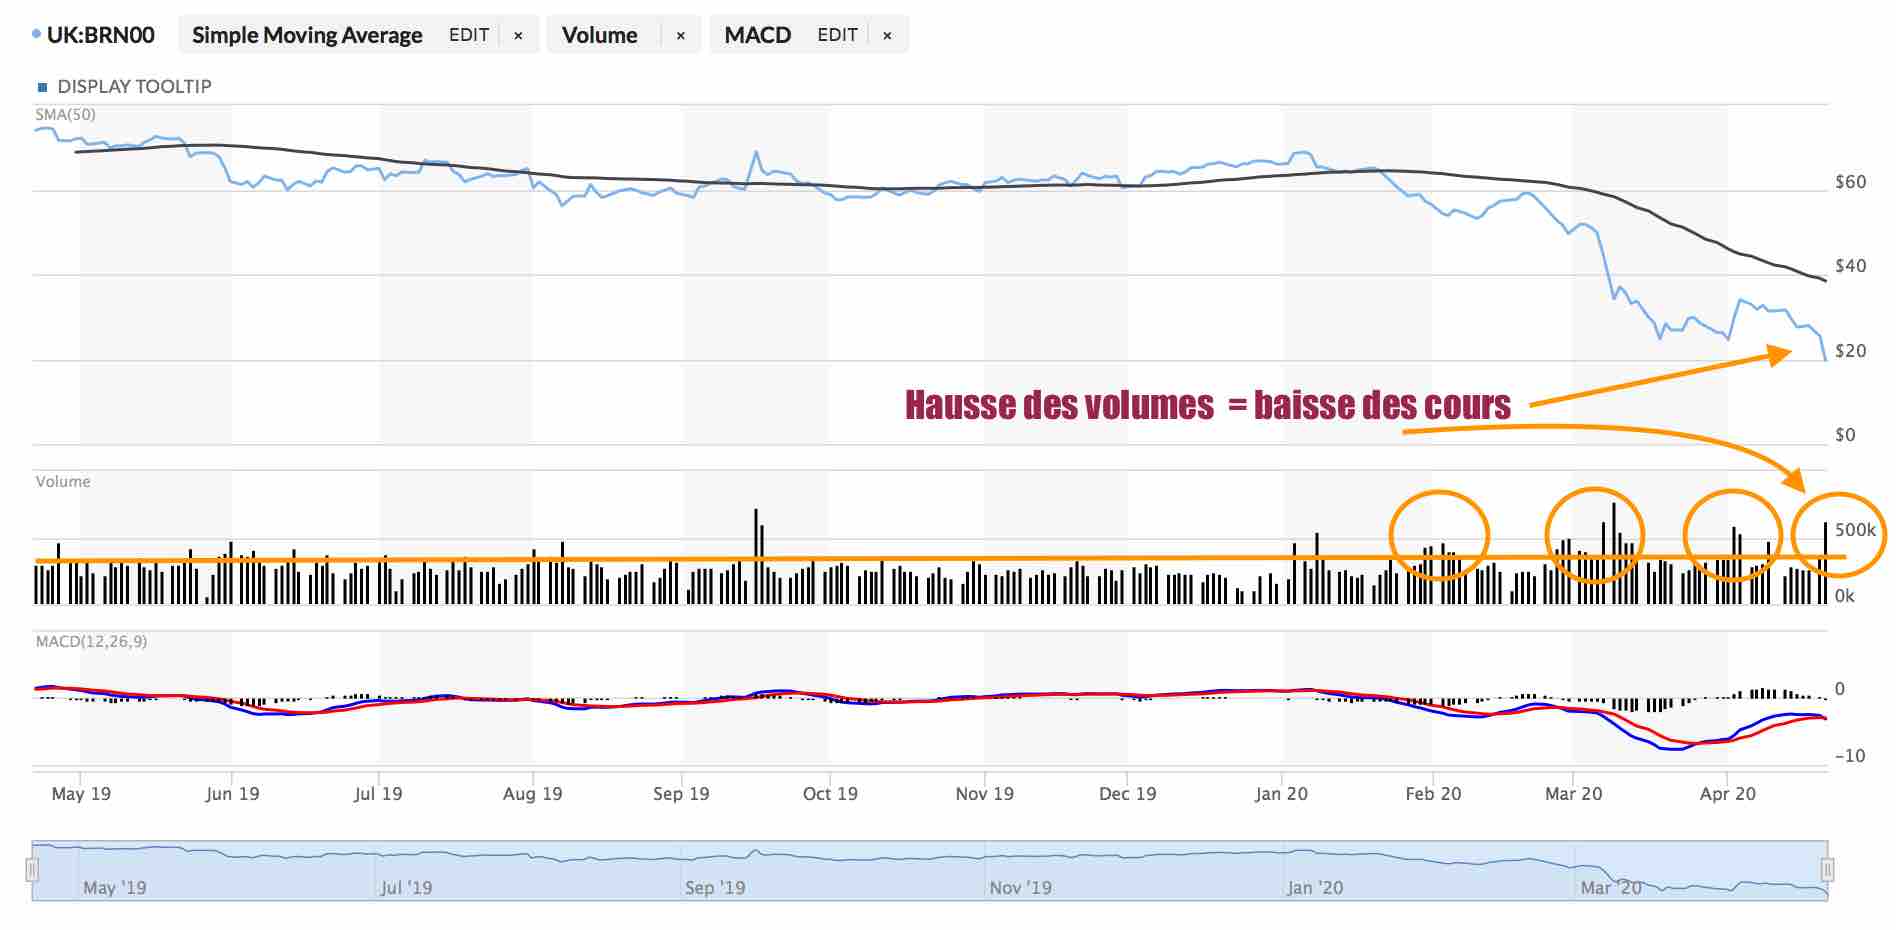Click the Mar 20 date axis label
The width and height of the screenshot is (1896, 930).
pos(1573,794)
